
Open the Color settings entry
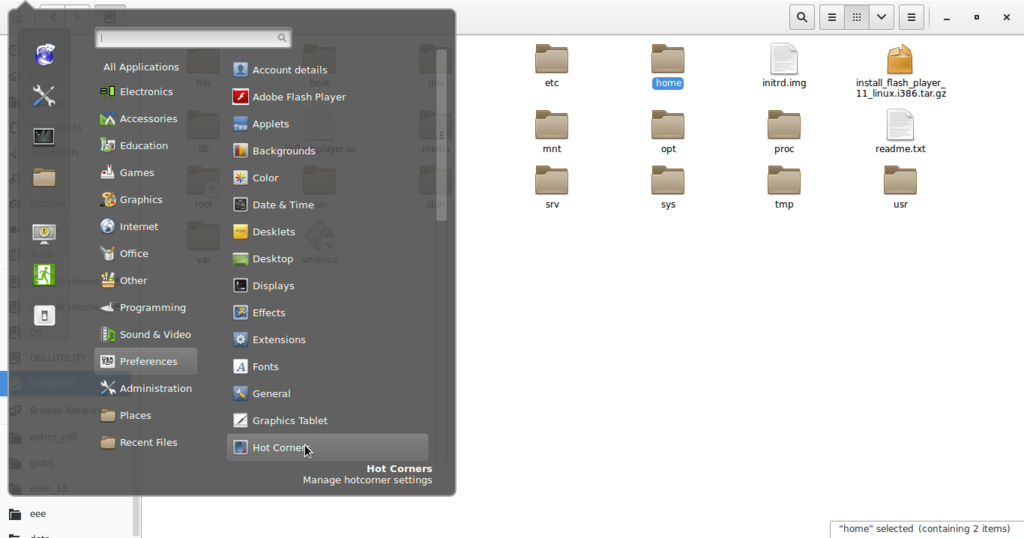click(327, 178)
